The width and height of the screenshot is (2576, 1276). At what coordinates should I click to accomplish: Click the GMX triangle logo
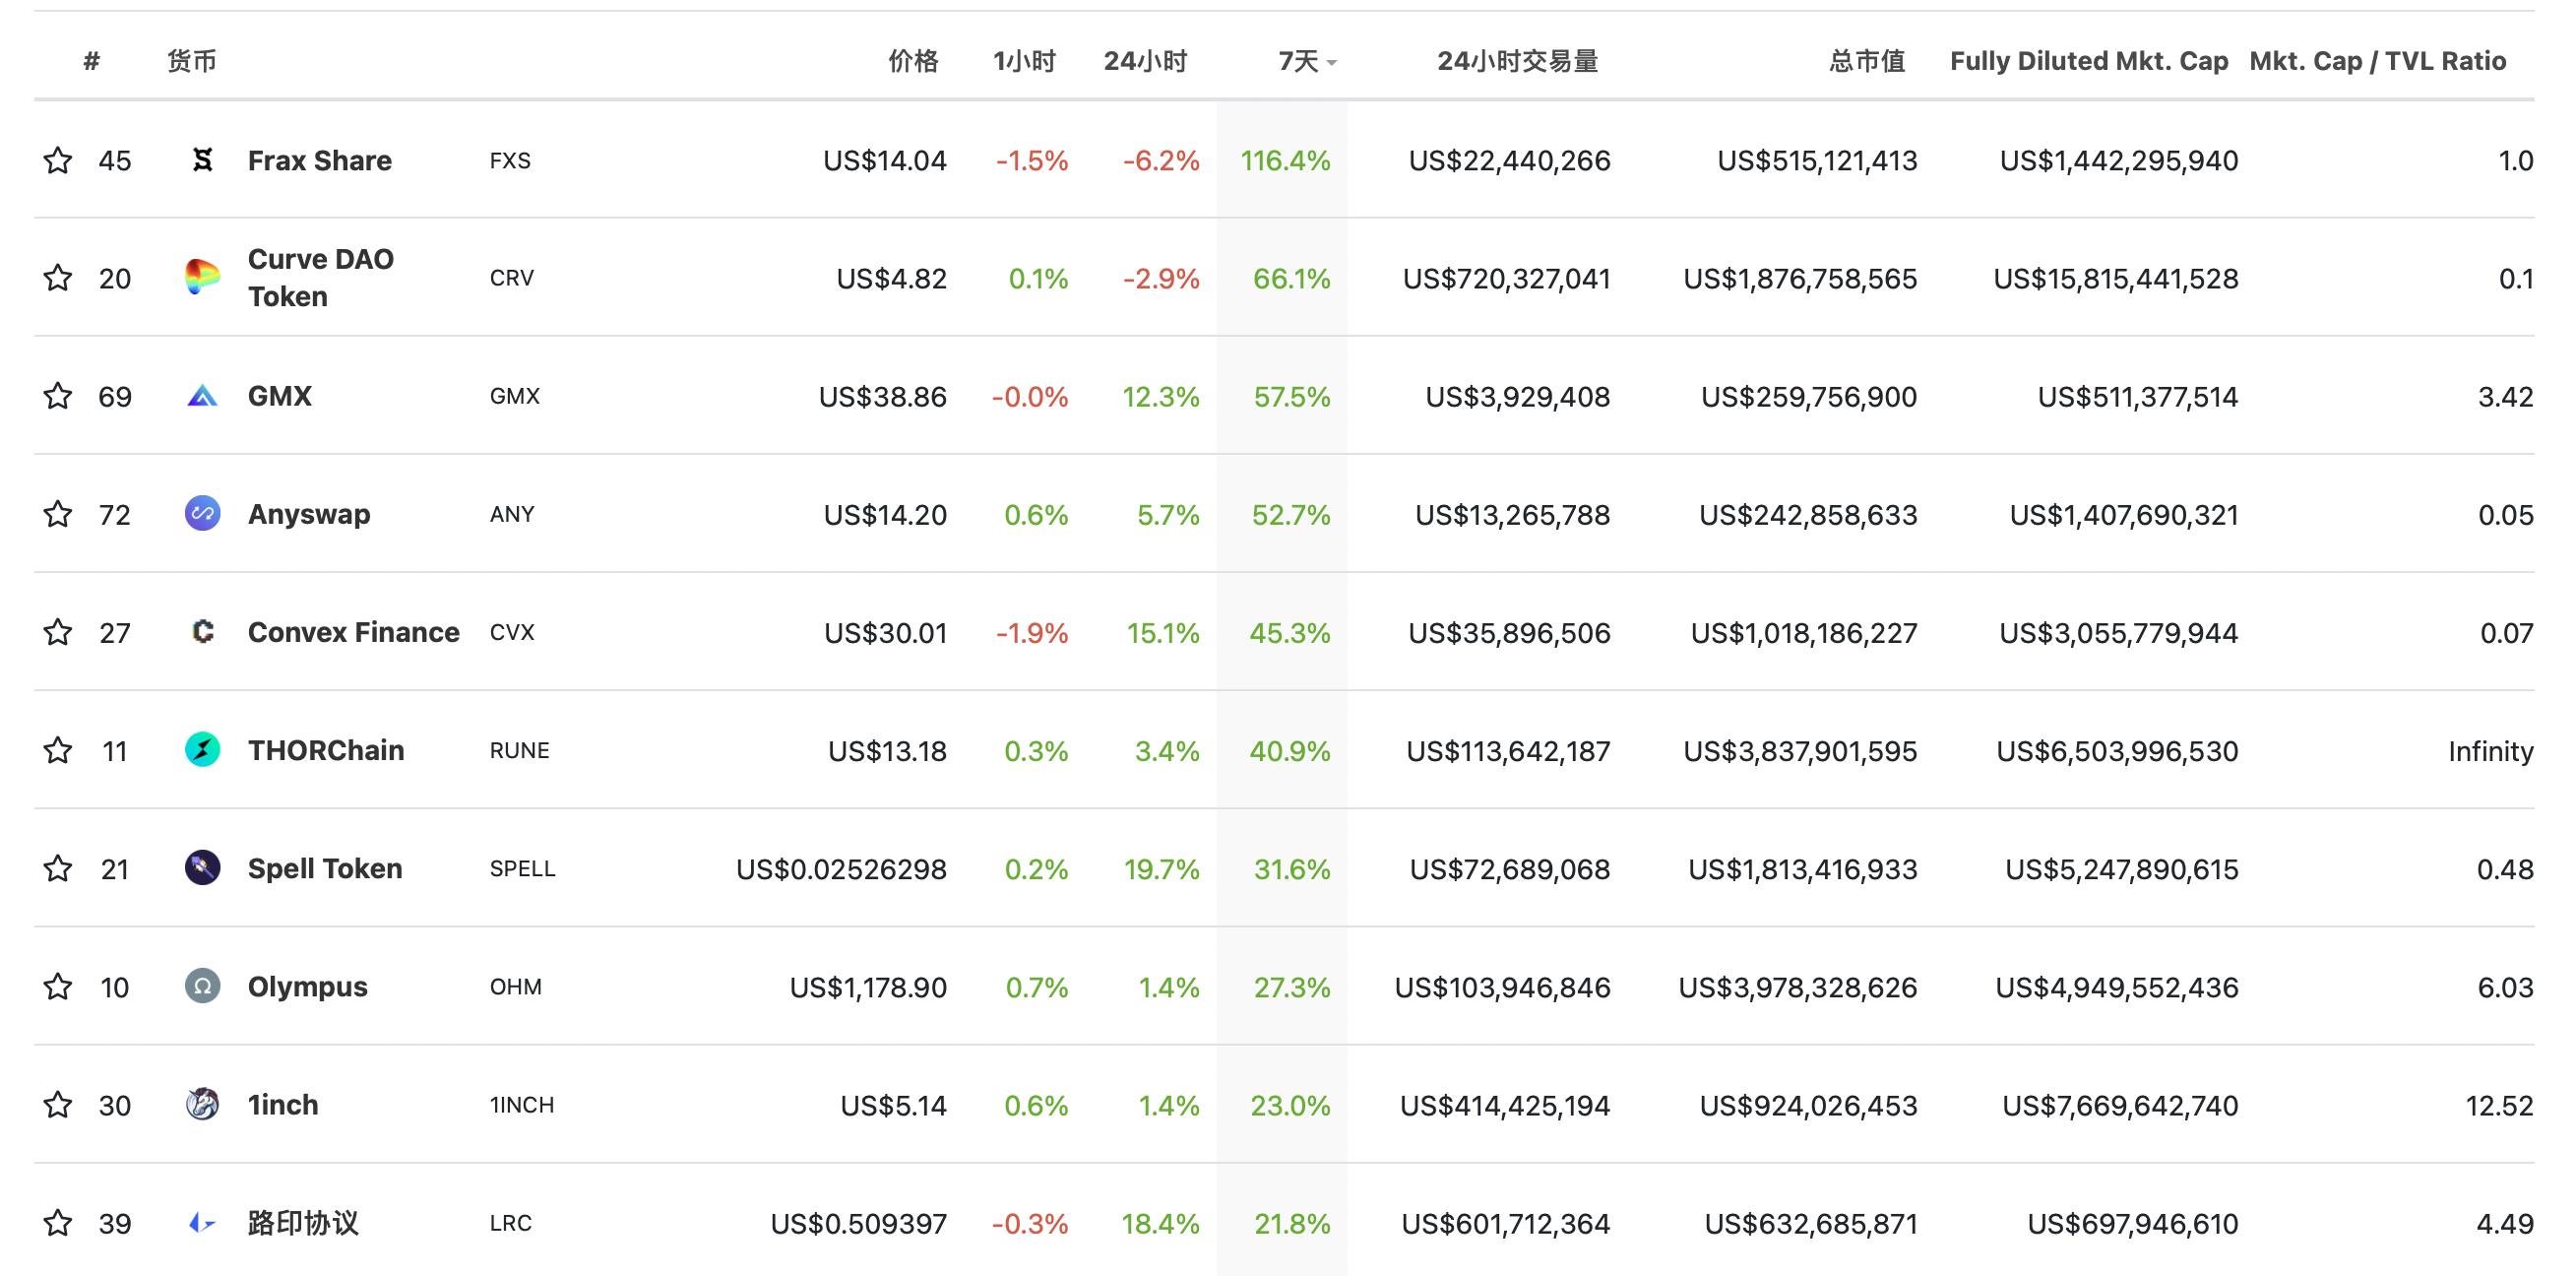tap(202, 396)
